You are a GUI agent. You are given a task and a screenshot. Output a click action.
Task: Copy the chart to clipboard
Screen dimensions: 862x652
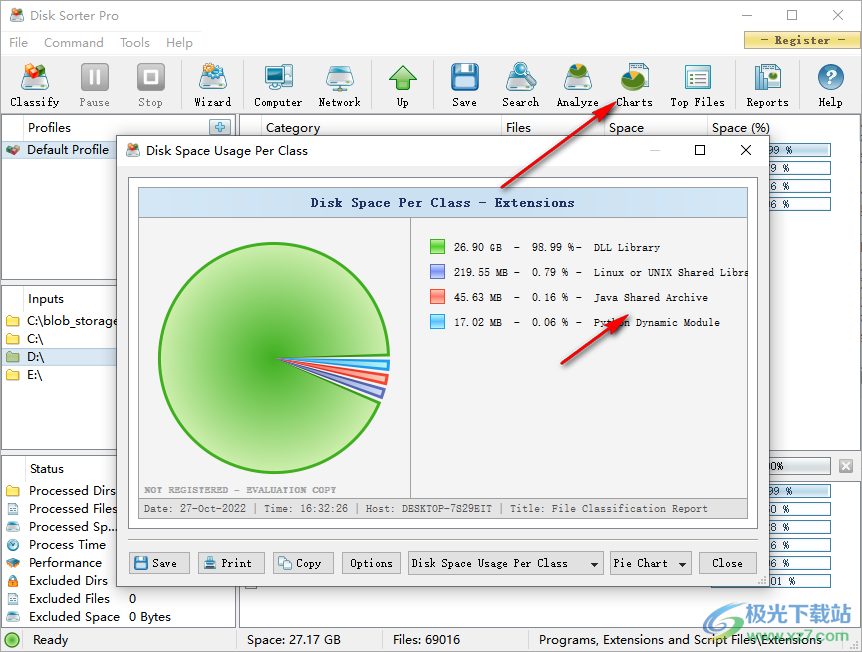(303, 563)
